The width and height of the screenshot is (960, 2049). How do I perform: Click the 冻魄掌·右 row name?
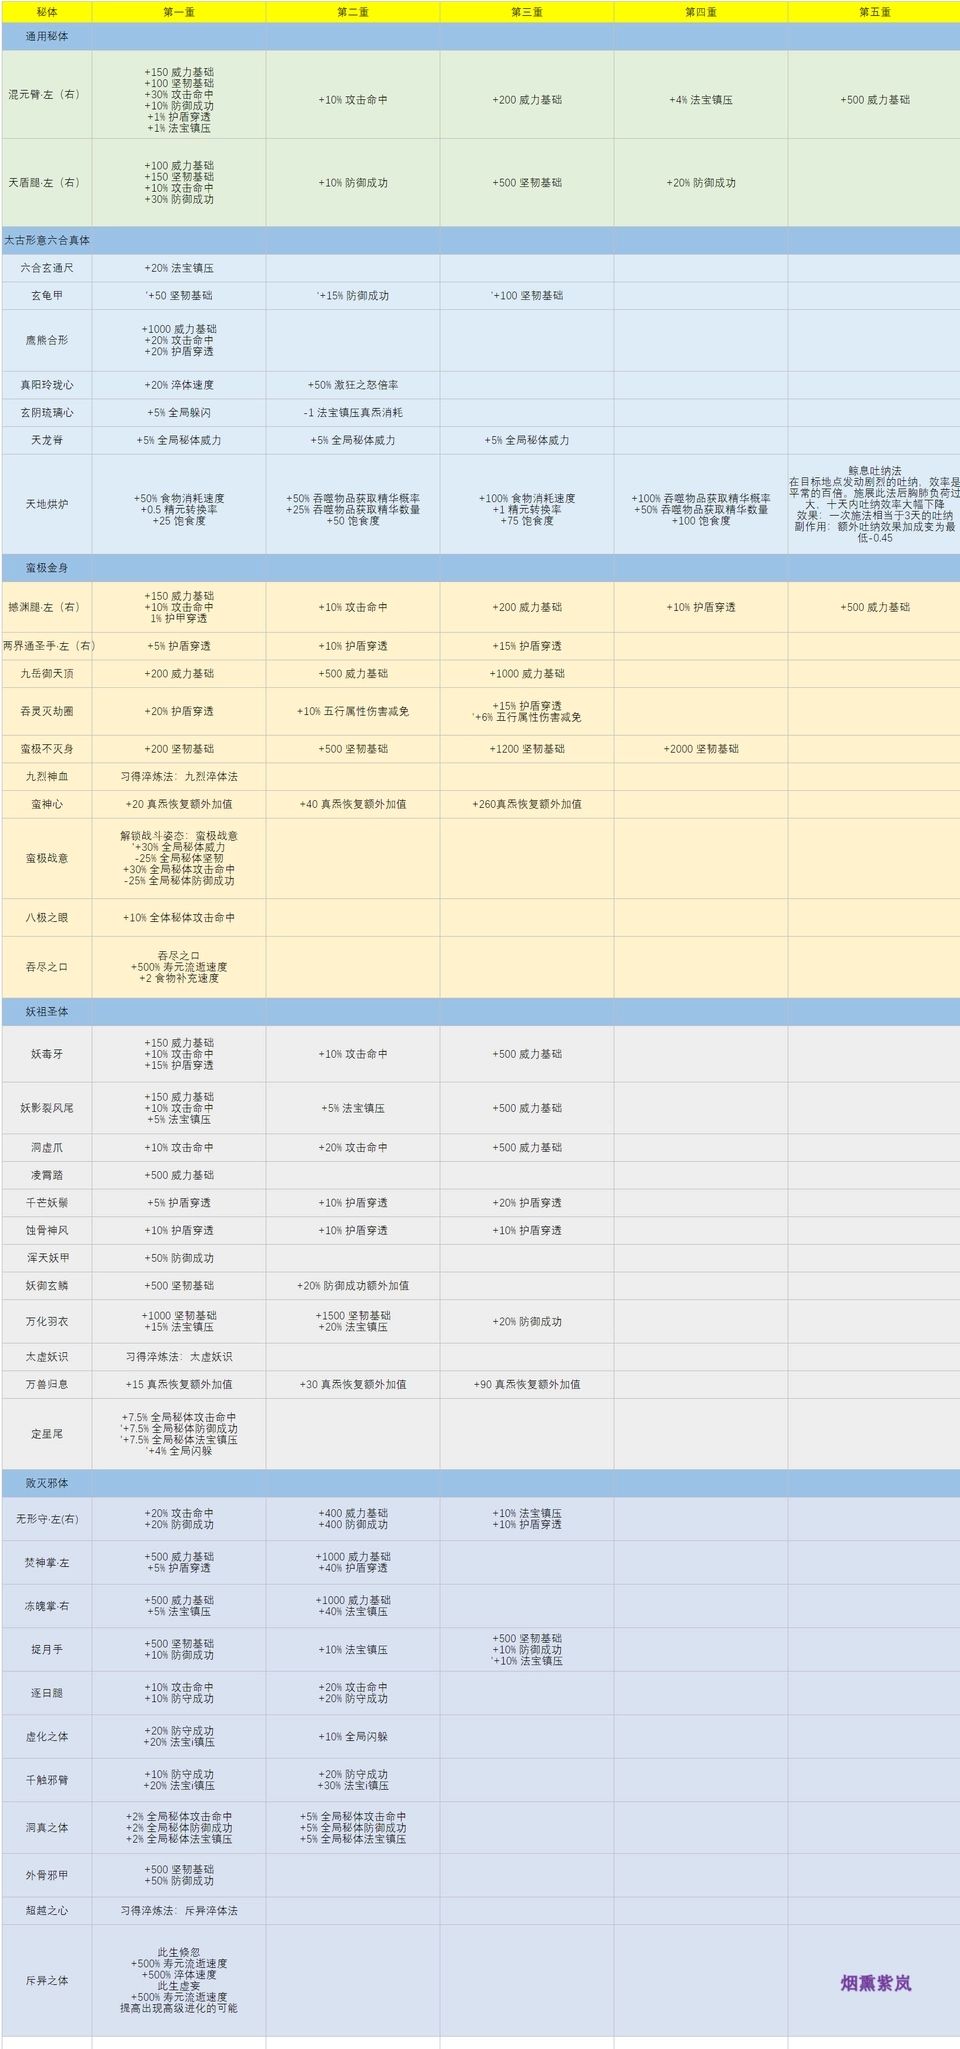[47, 1606]
